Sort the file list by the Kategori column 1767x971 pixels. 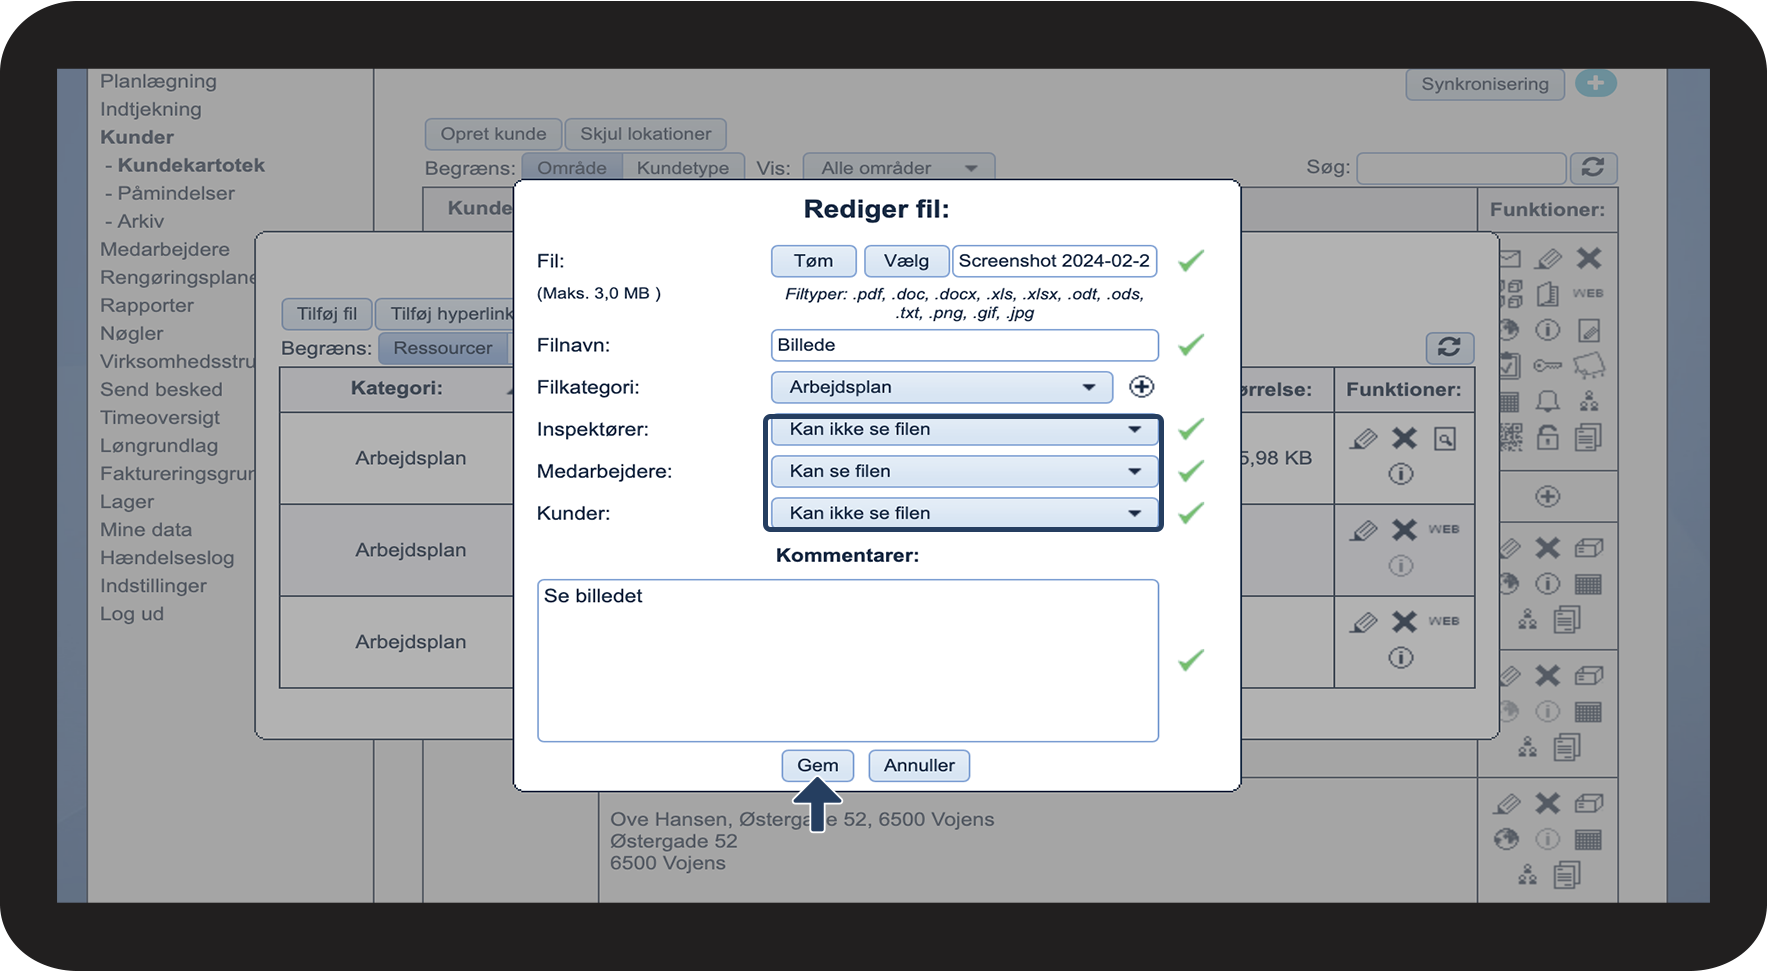[x=396, y=389]
